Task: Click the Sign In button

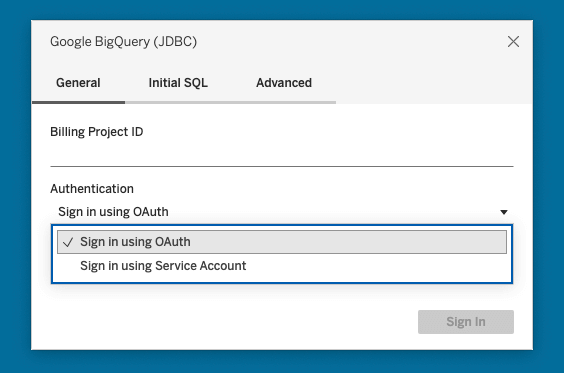Action: pyautogui.click(x=466, y=322)
